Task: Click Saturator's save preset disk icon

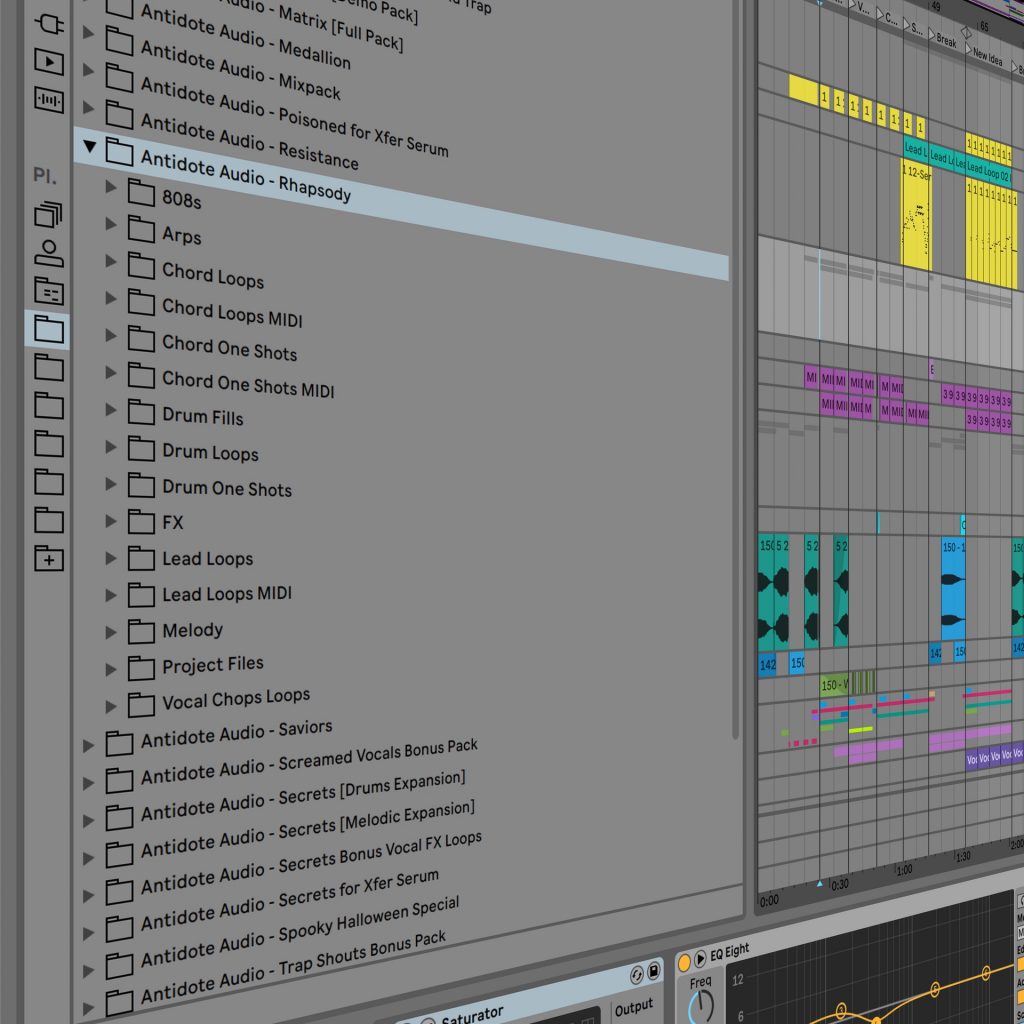Action: click(654, 972)
